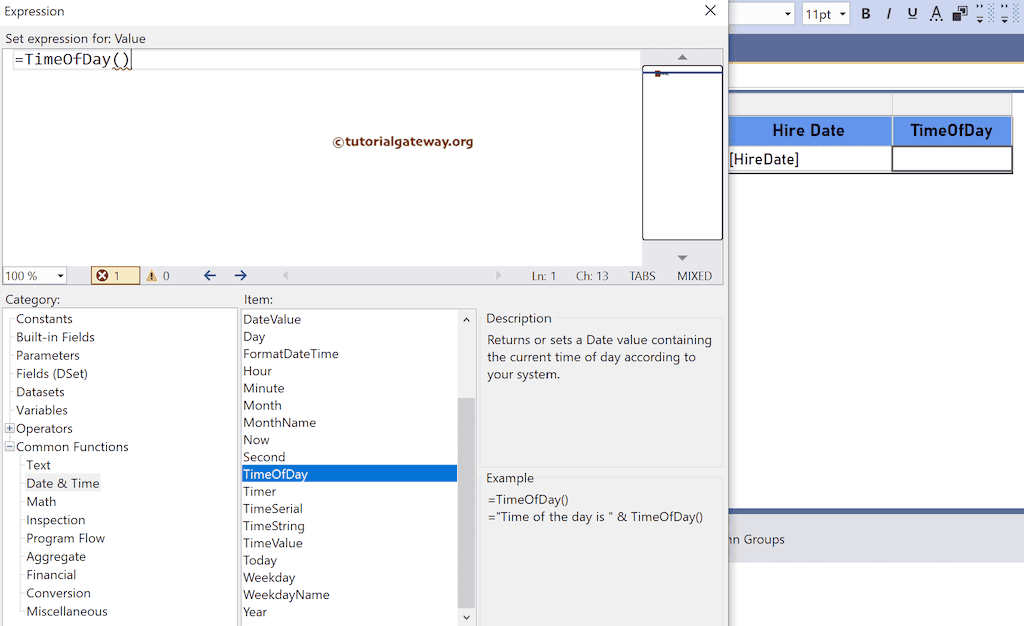
Task: Click the TimeOfDay column header in report
Action: (952, 131)
